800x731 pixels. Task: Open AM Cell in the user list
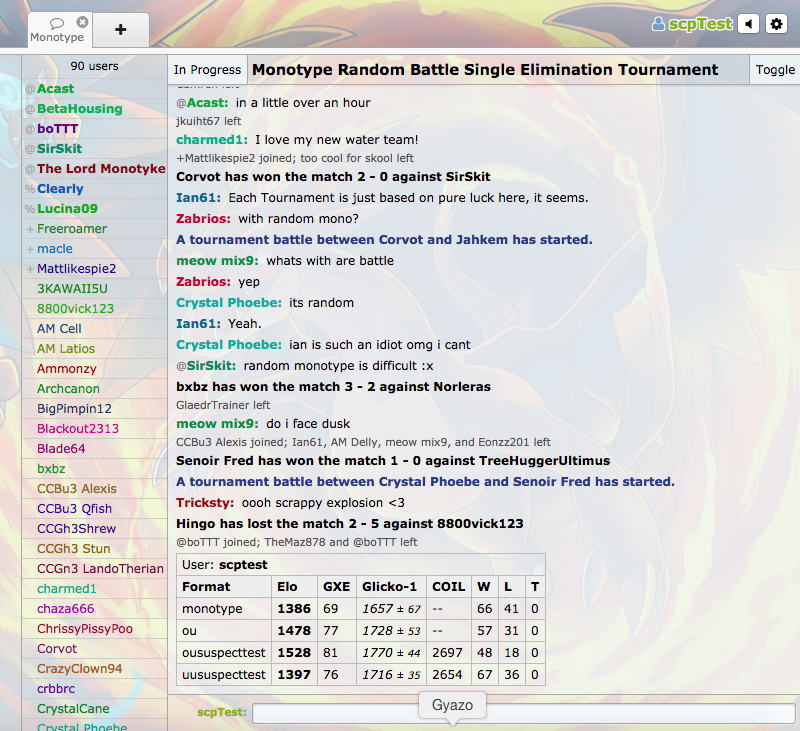[x=95, y=329]
